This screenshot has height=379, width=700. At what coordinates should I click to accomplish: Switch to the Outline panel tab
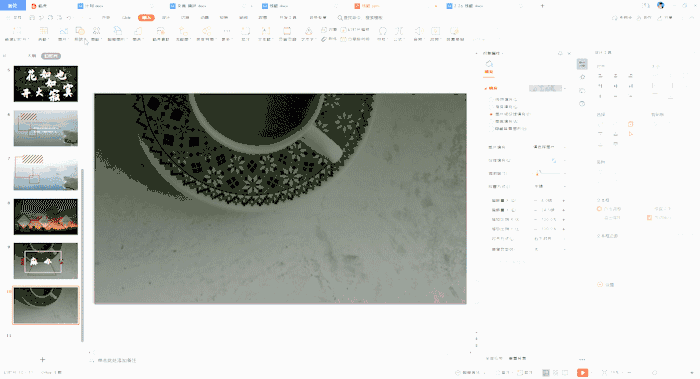tap(32, 56)
